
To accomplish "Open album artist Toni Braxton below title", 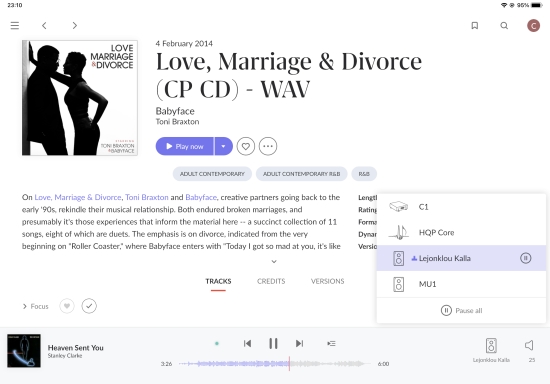I will point(177,122).
